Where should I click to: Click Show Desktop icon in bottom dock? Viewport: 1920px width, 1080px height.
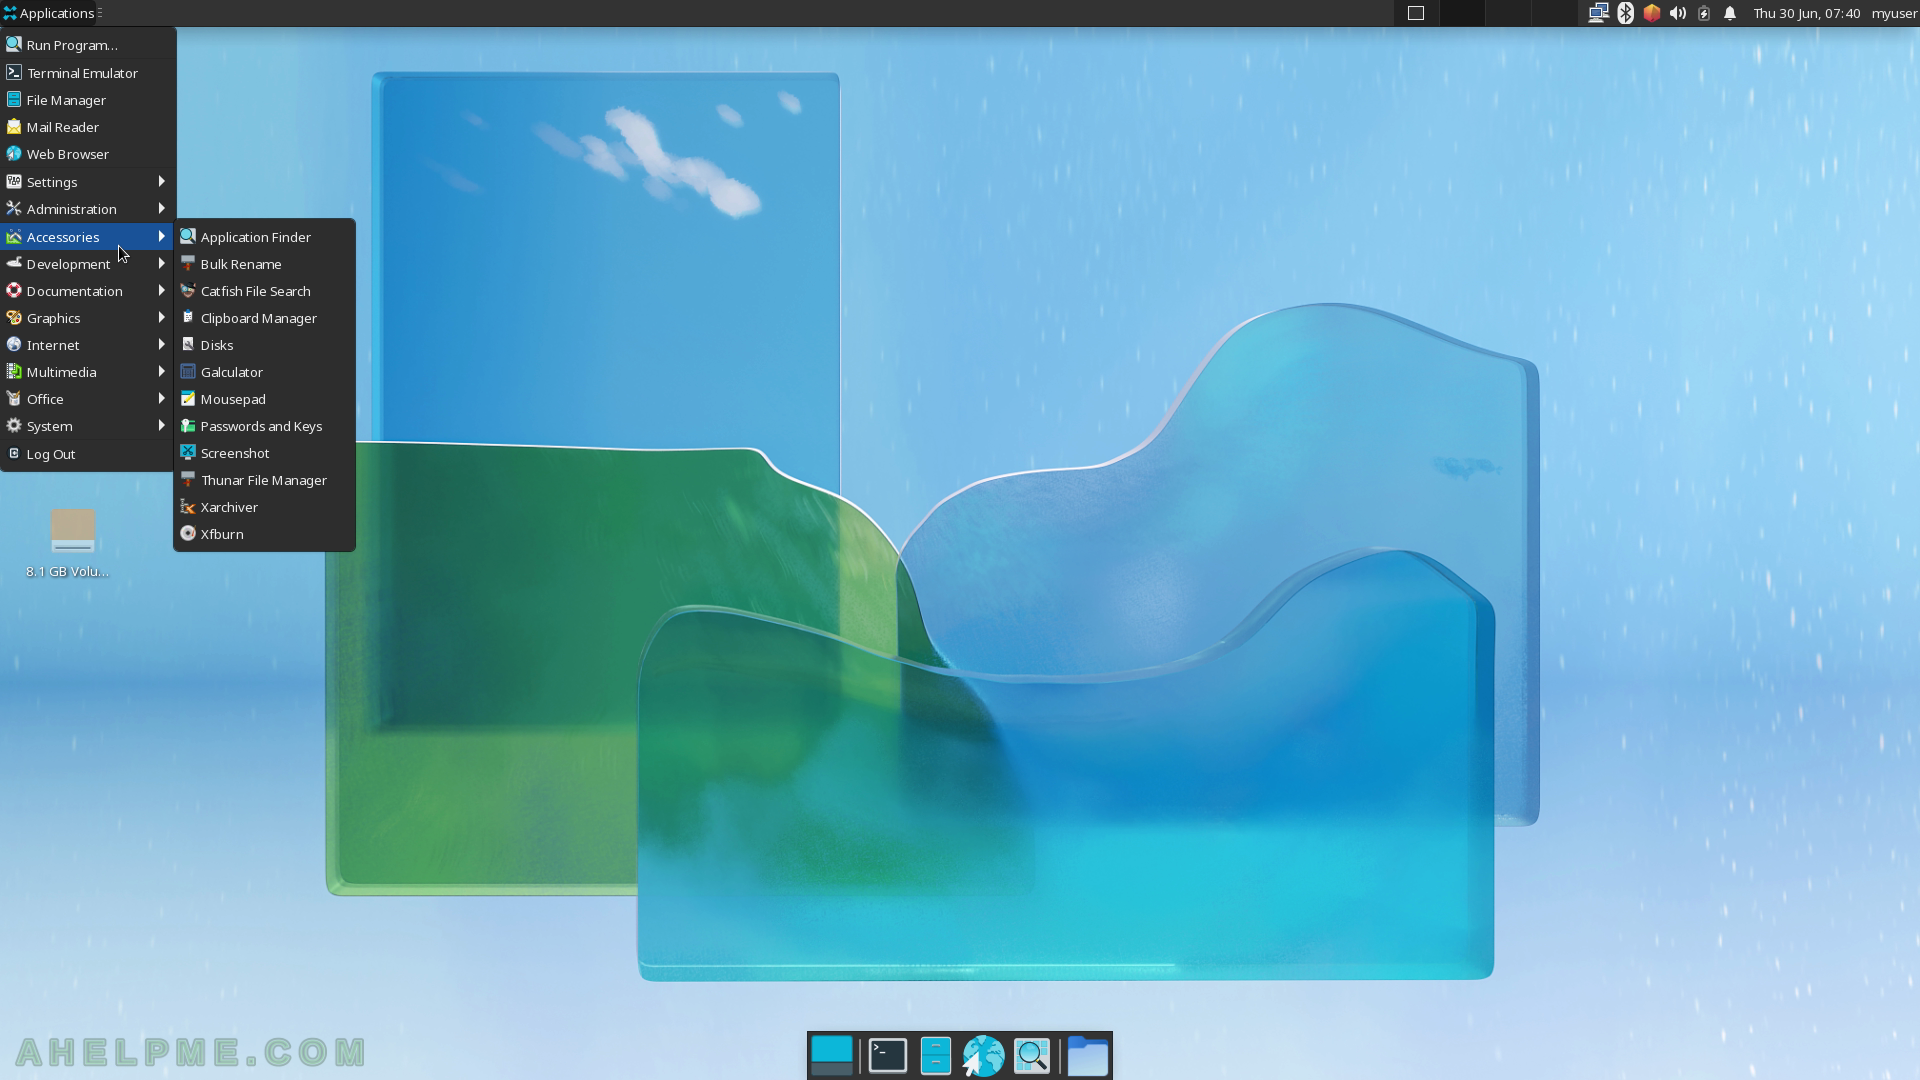[x=832, y=1056]
